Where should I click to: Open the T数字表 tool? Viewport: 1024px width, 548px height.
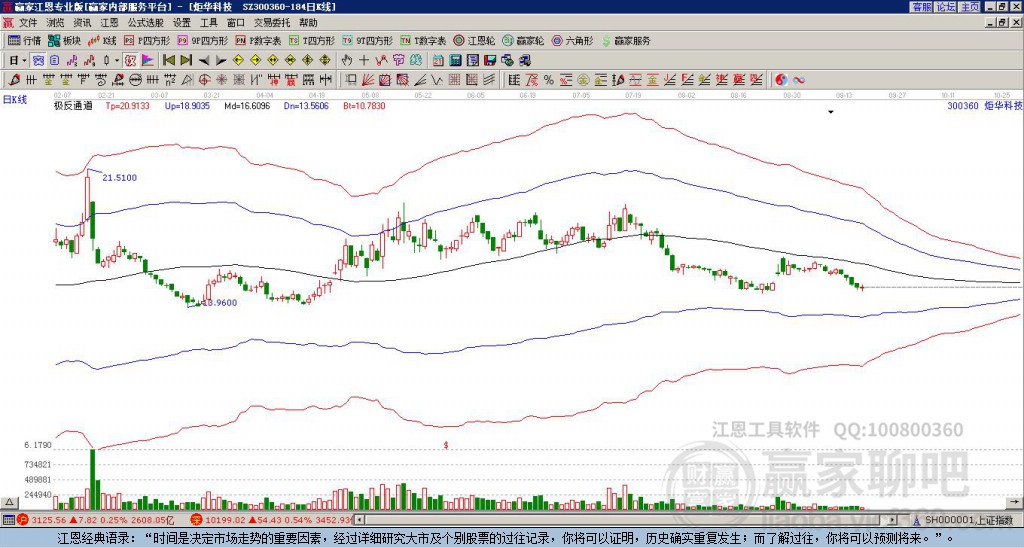pos(423,40)
